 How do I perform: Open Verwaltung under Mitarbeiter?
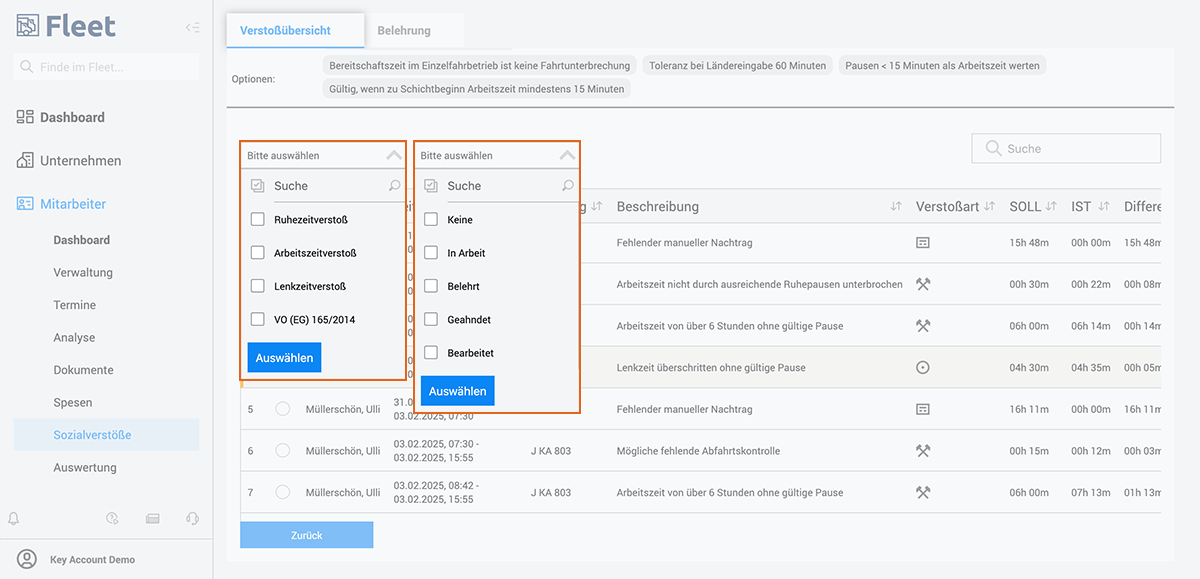coord(83,272)
